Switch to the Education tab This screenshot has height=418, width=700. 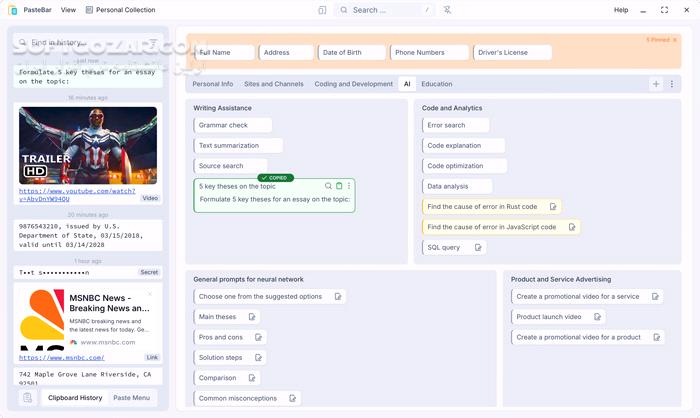437,84
